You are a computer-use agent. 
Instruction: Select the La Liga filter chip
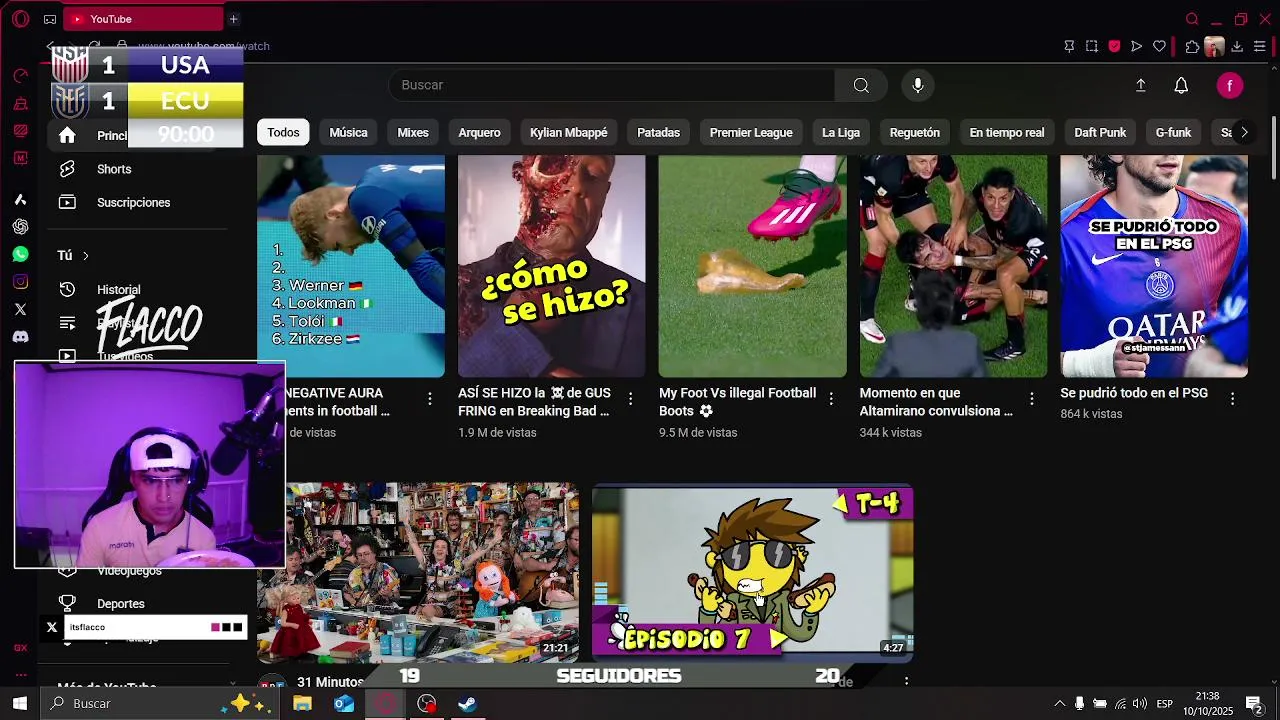point(841,132)
